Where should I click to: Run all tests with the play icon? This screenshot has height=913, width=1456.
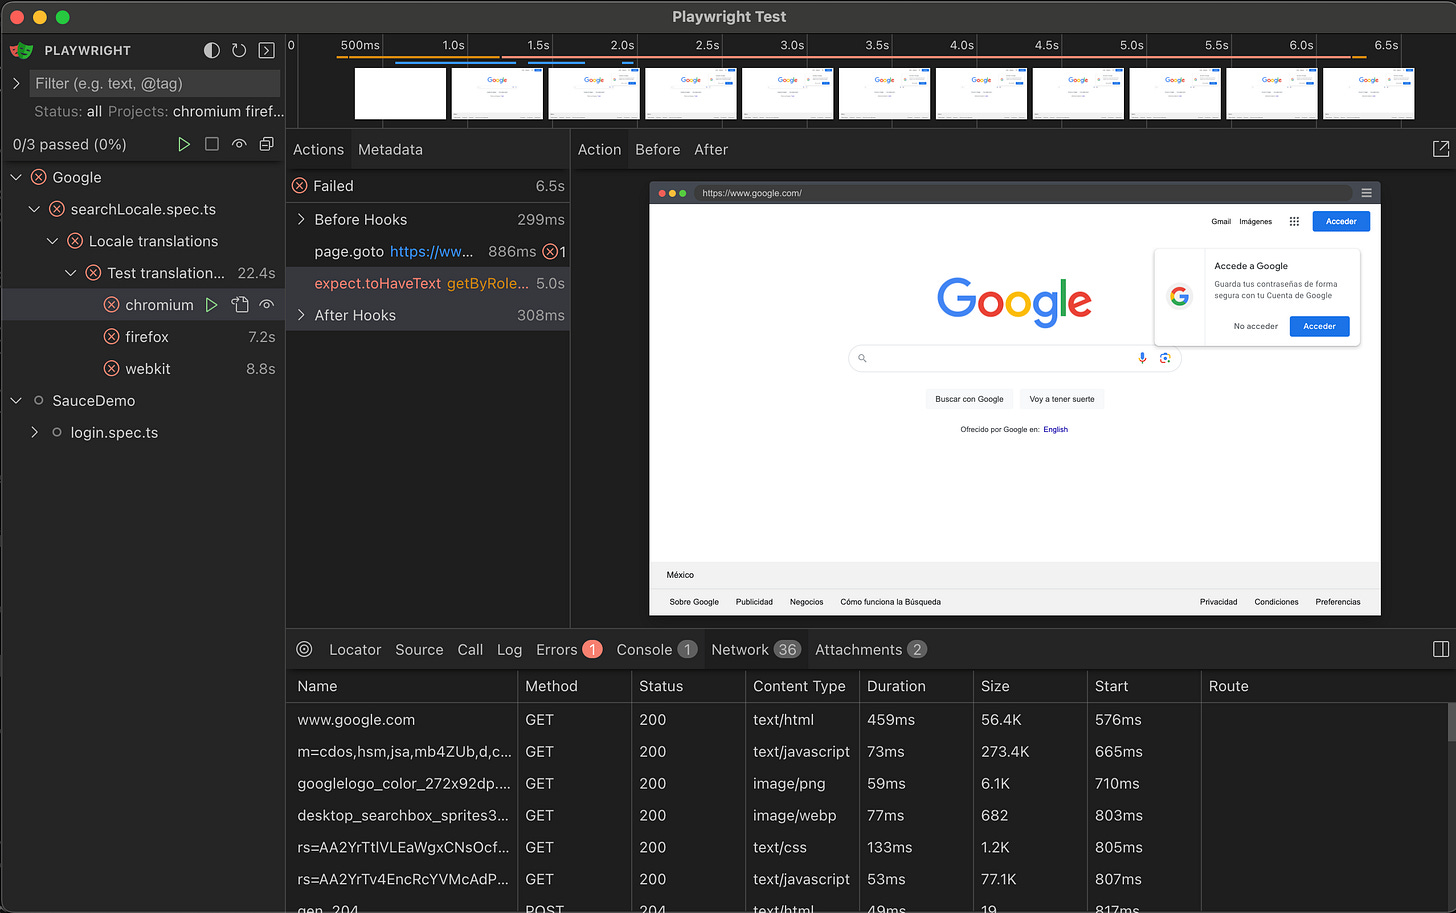(184, 144)
